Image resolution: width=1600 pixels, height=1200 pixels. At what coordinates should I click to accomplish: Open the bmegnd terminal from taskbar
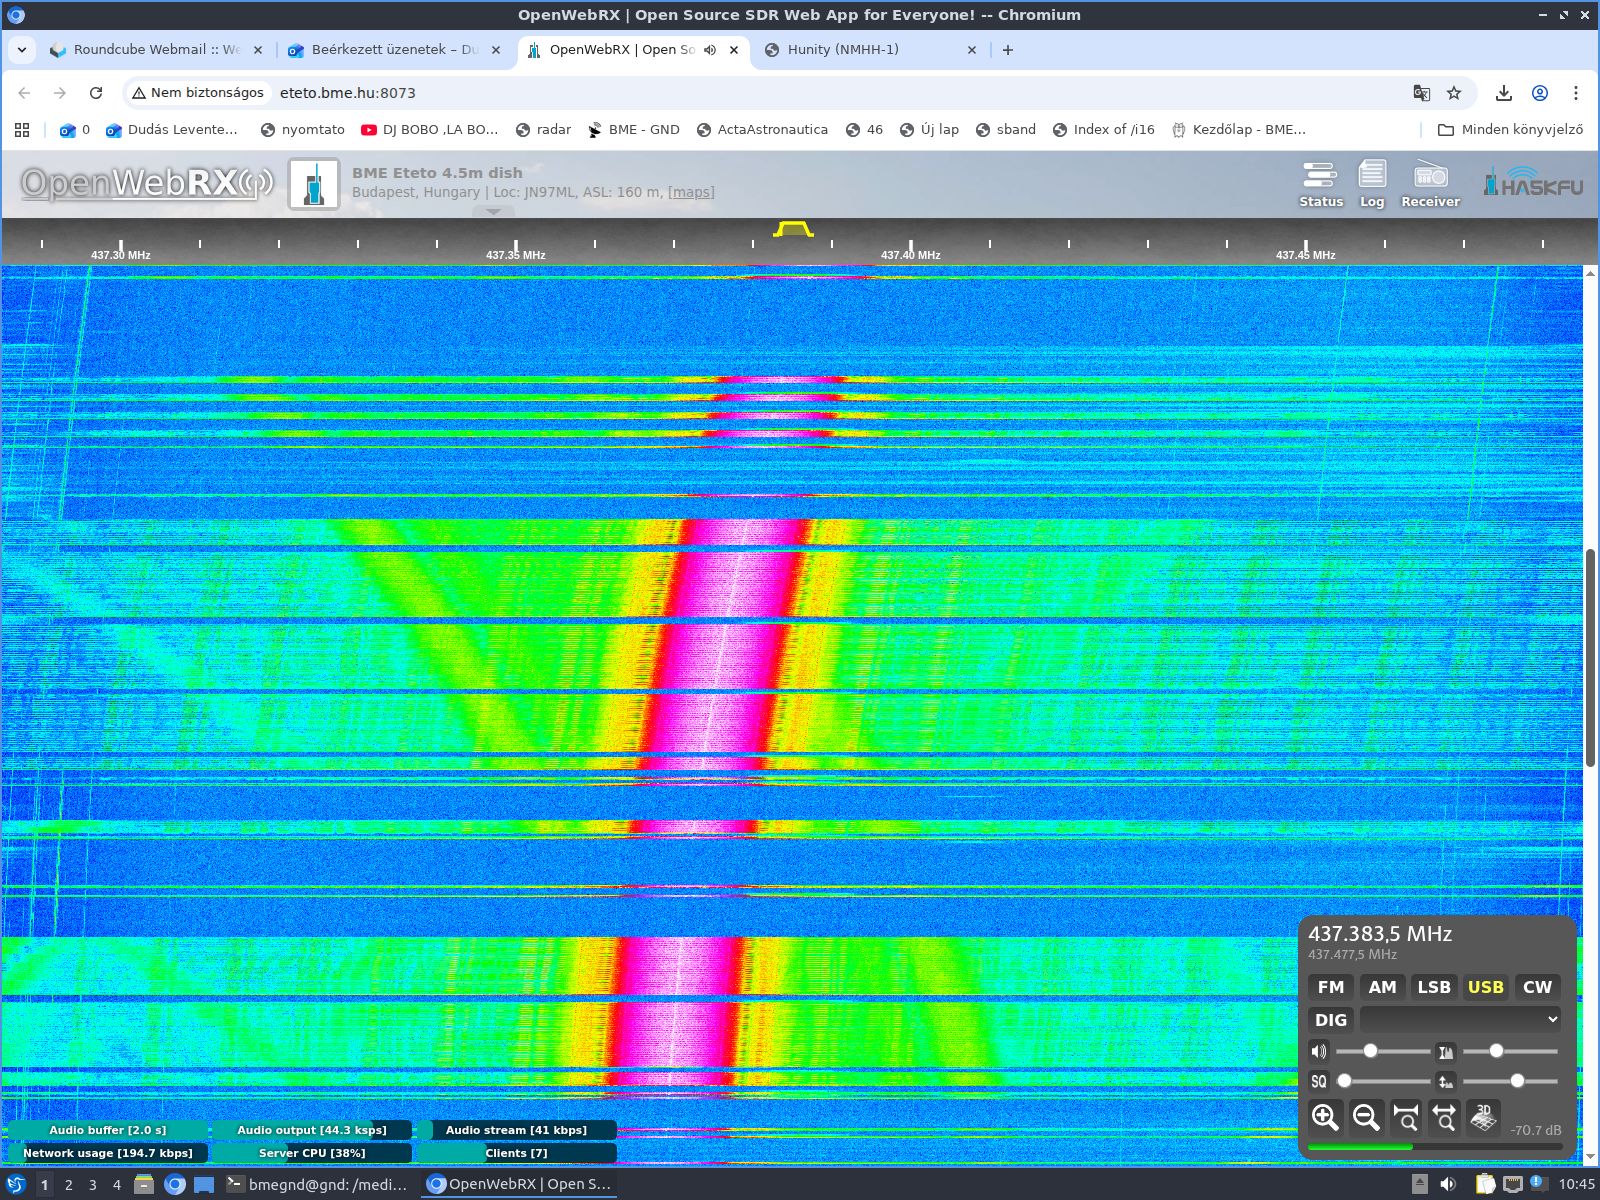pos(317,1184)
